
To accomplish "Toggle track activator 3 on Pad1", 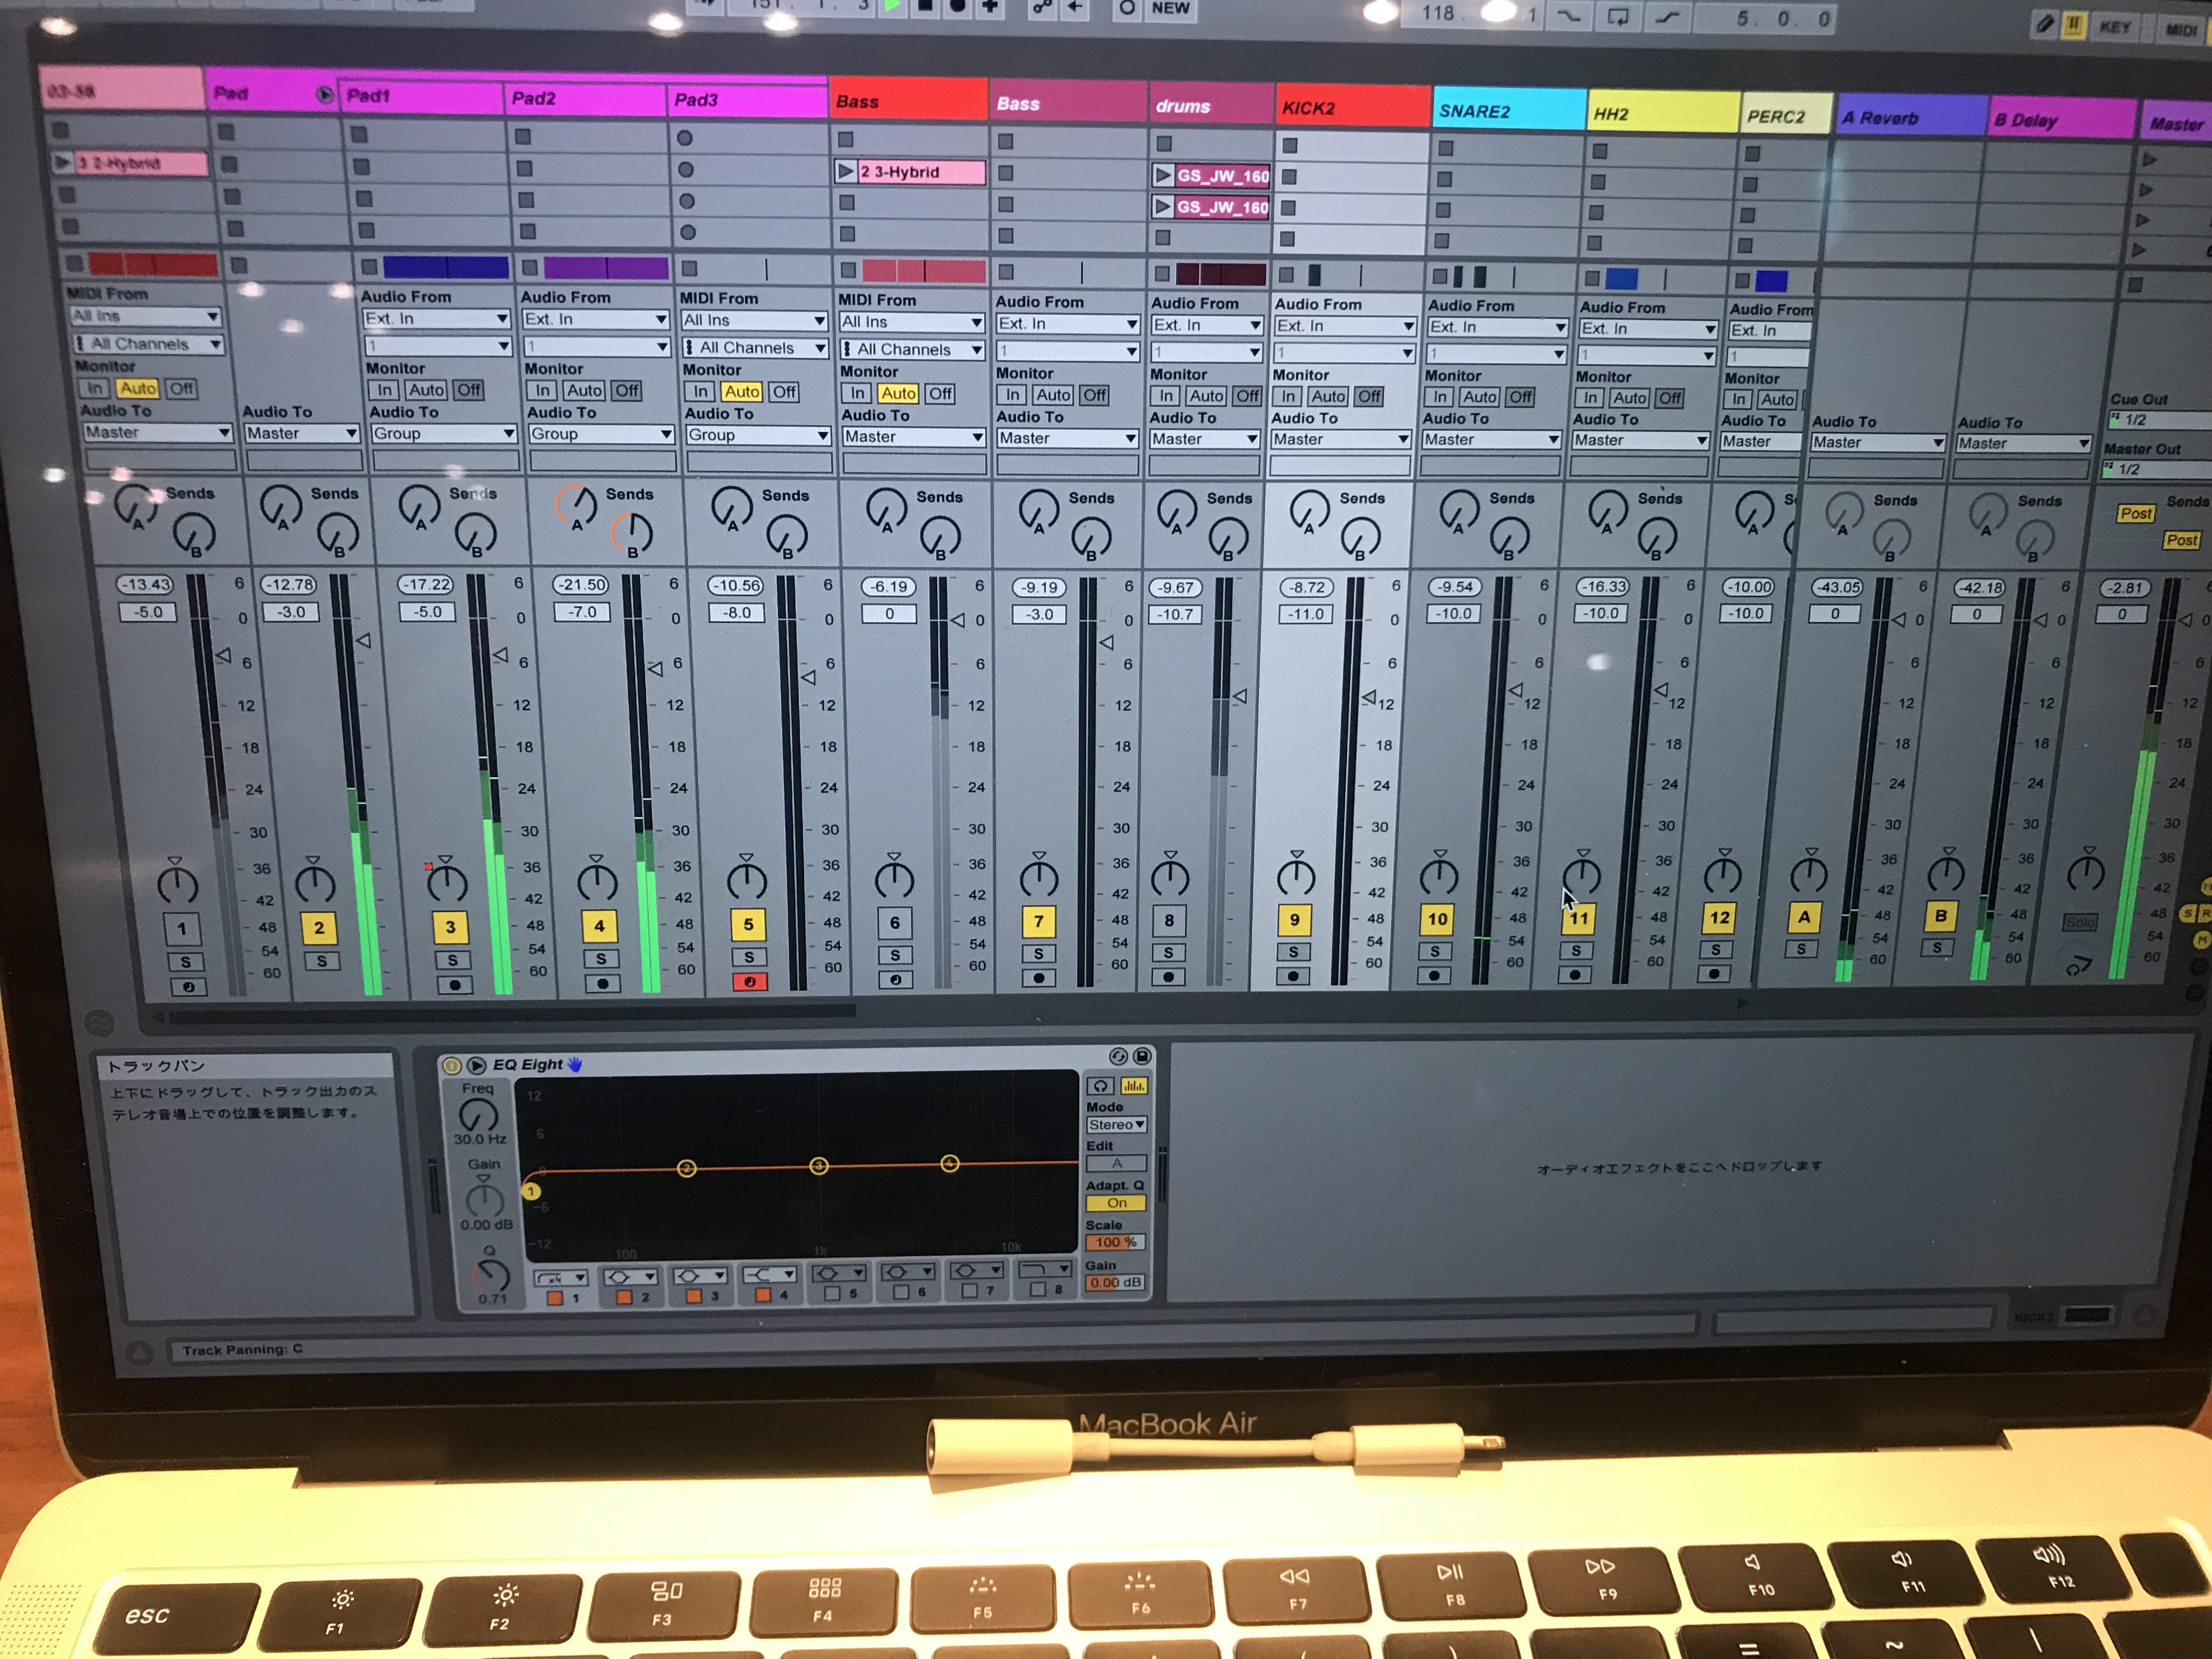I will (x=450, y=927).
